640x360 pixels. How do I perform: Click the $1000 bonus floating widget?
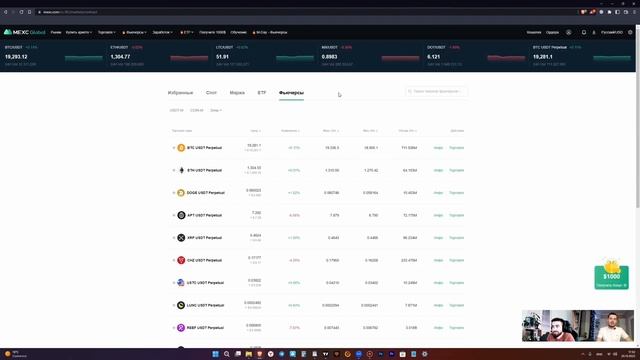pos(611,275)
